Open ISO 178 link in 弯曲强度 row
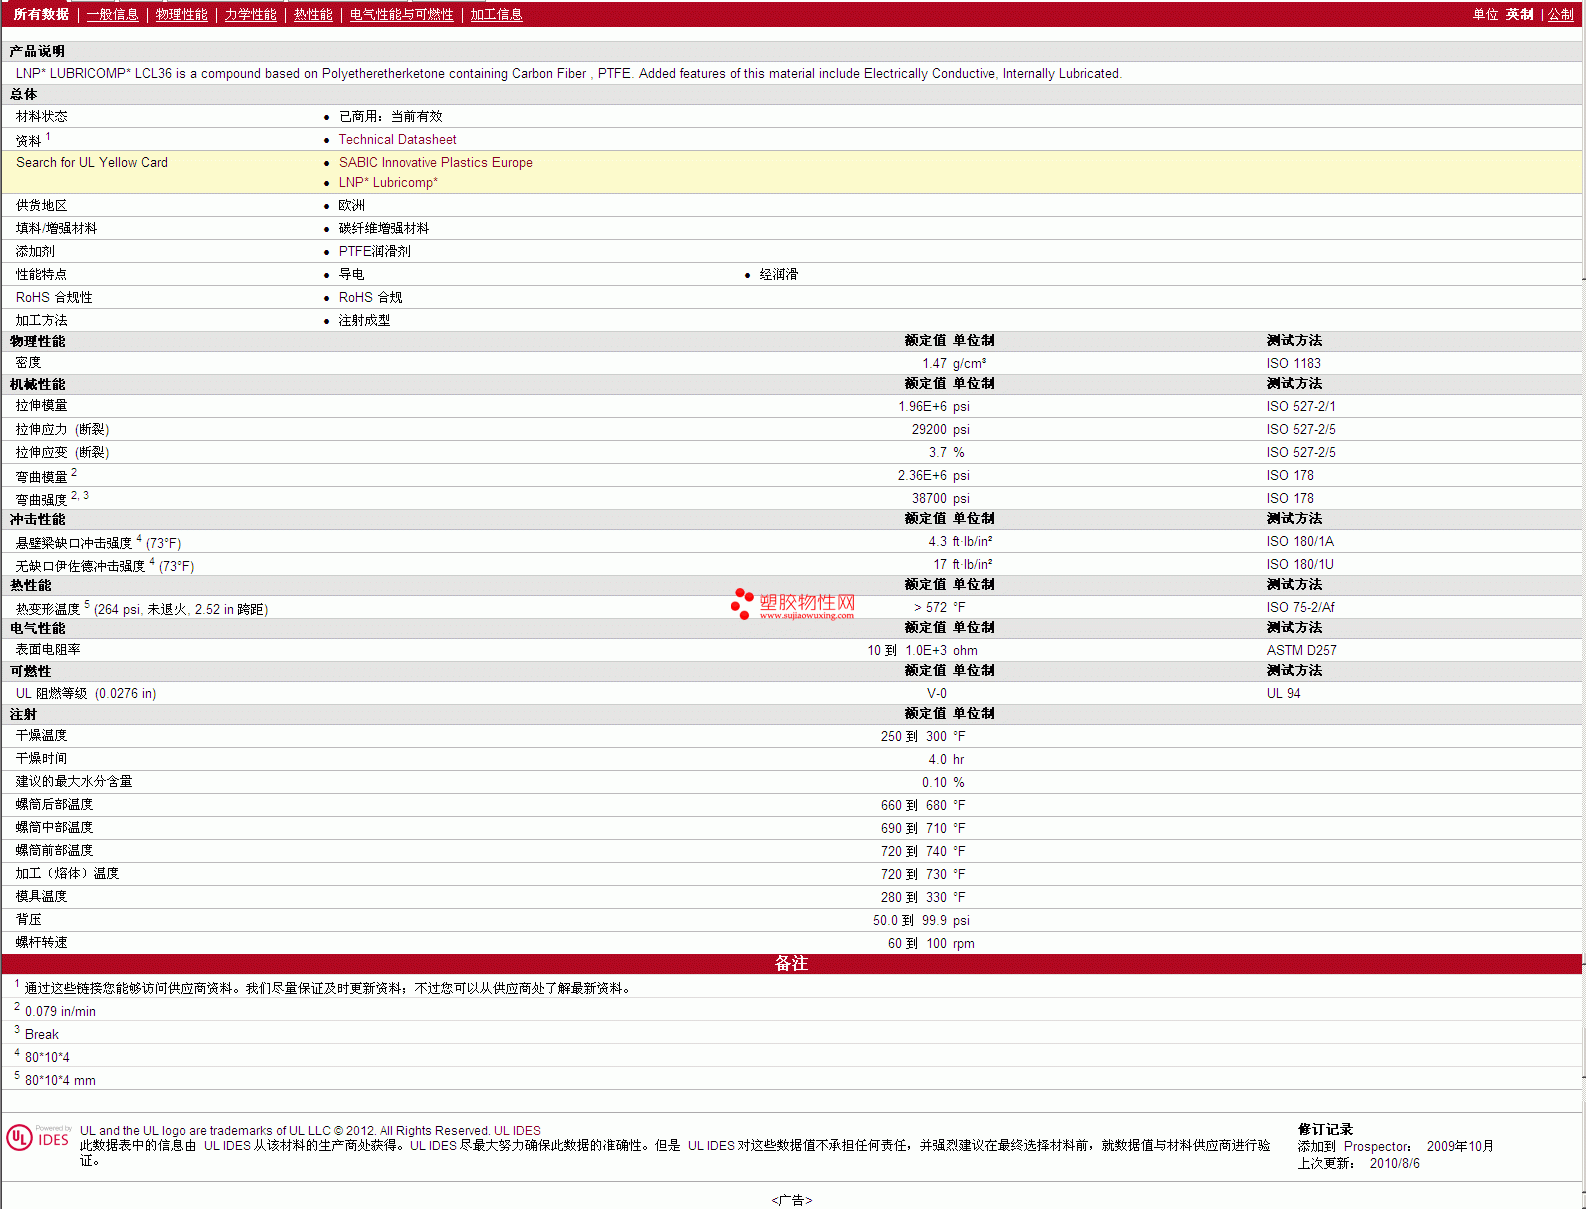 1290,498
